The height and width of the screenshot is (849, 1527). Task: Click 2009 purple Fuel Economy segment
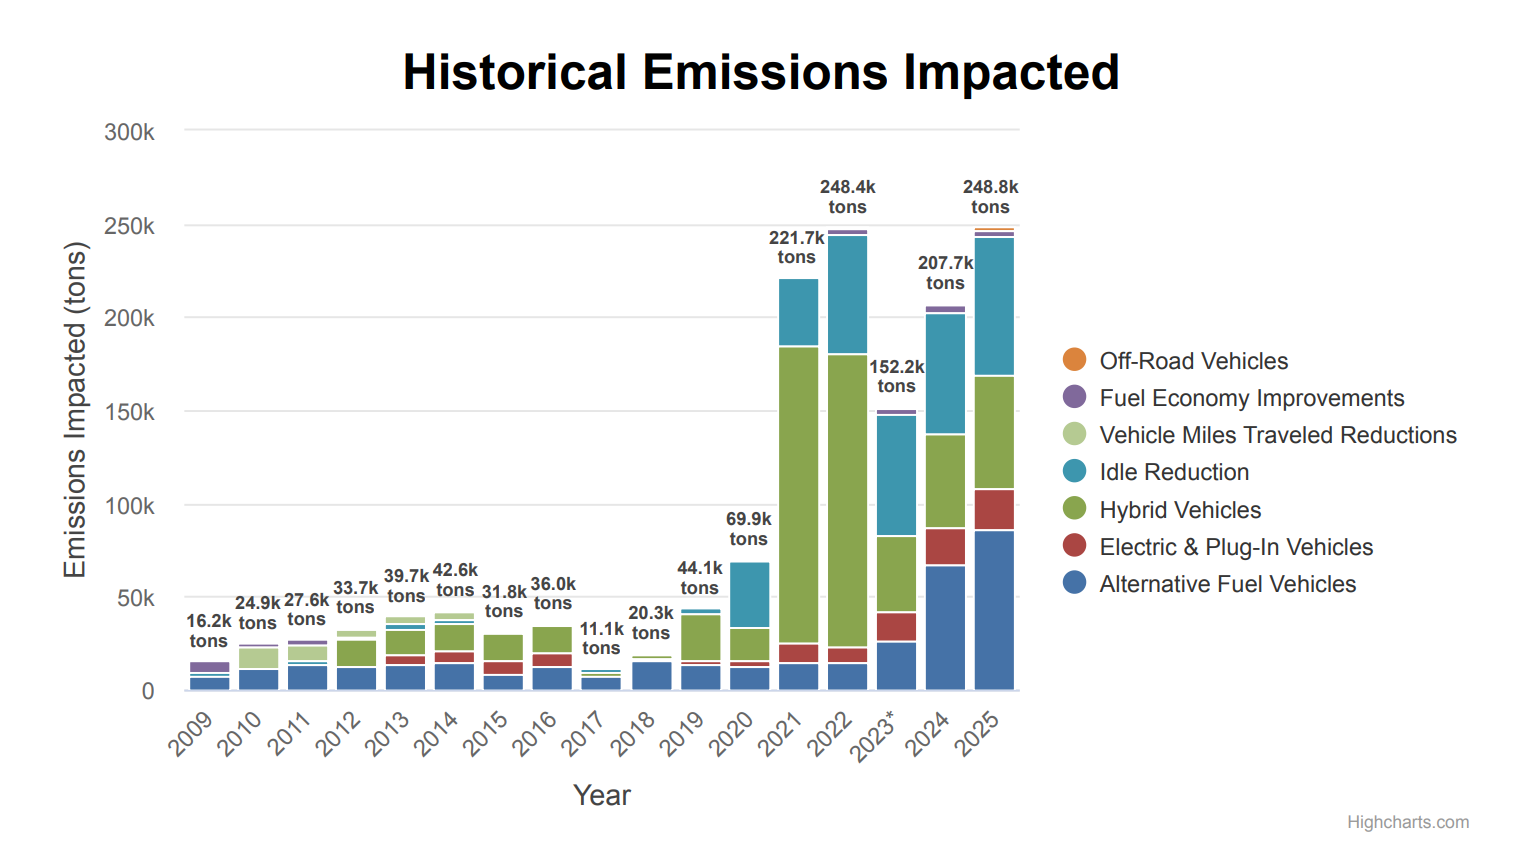pos(209,667)
